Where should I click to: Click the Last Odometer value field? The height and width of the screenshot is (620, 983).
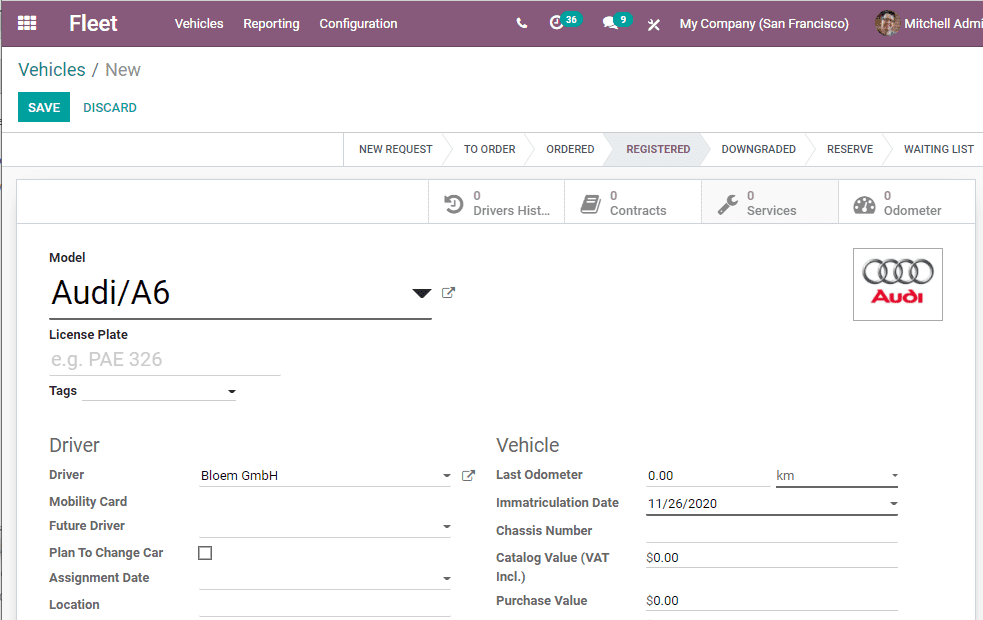point(708,476)
